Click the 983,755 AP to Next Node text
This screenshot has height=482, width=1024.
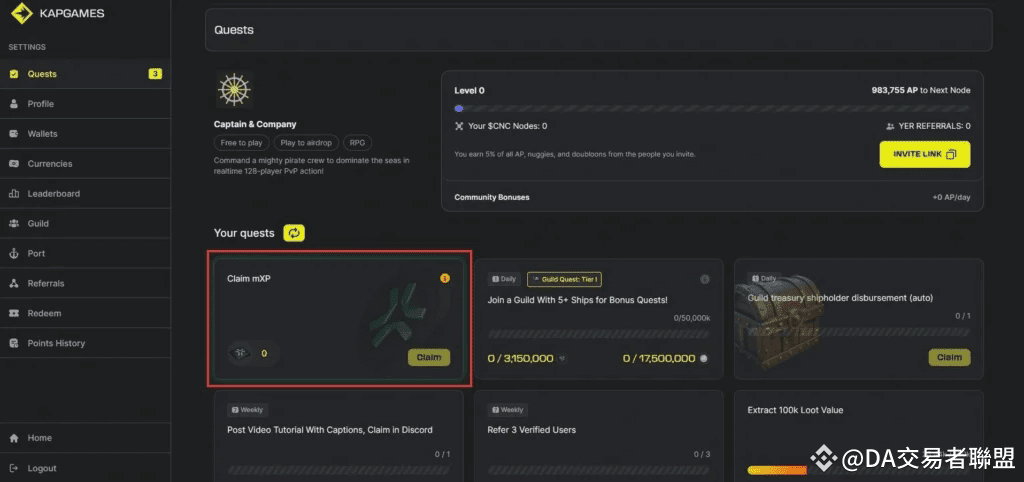point(921,91)
